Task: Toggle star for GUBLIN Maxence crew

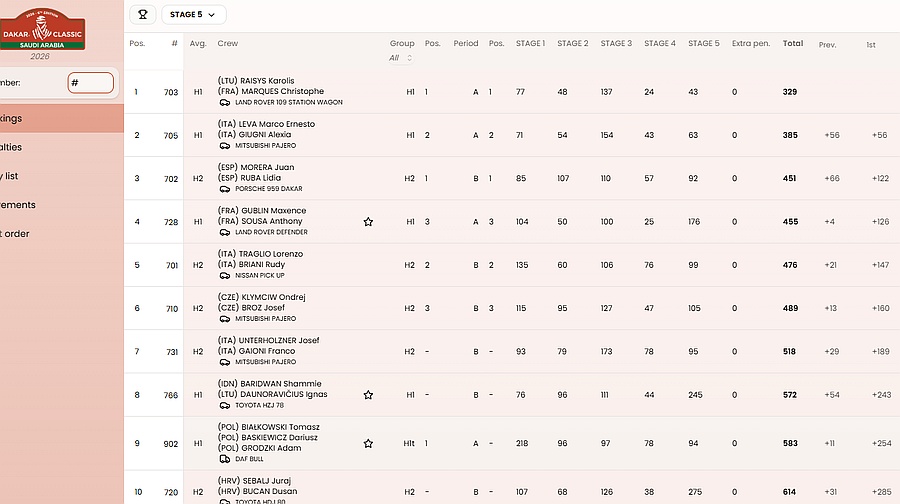Action: [368, 222]
